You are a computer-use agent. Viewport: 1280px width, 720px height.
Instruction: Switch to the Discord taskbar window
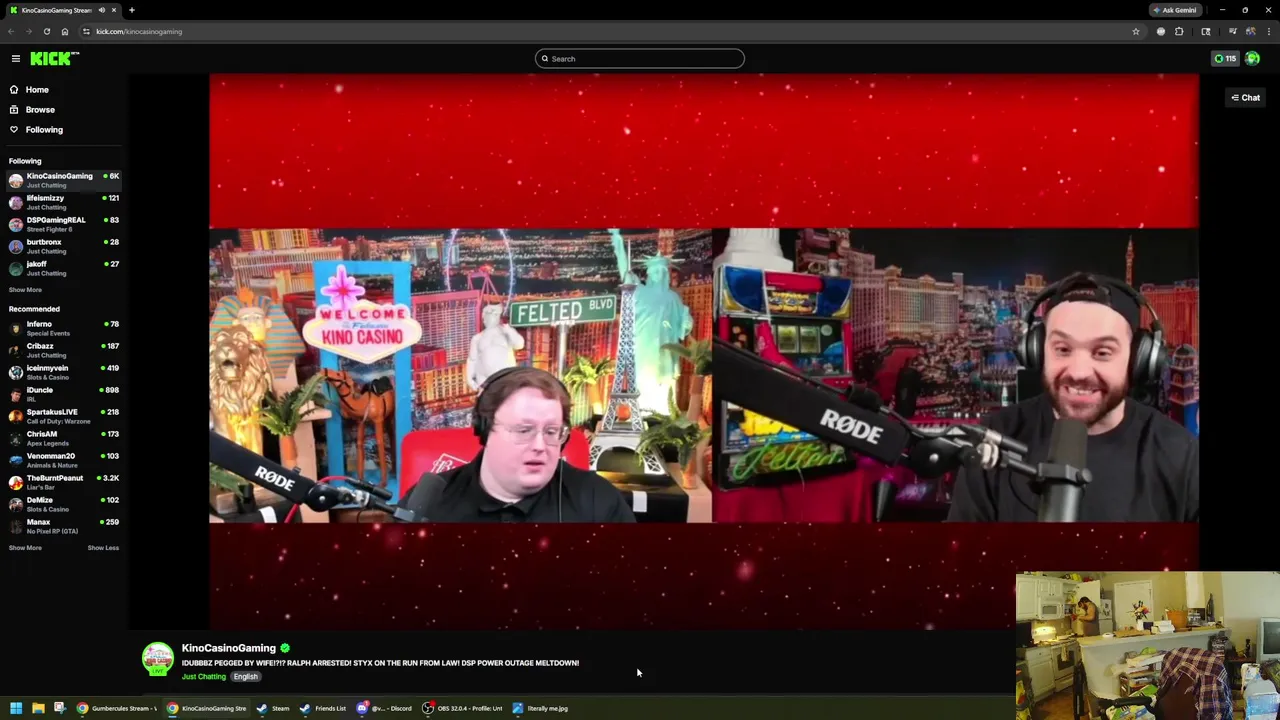point(385,709)
